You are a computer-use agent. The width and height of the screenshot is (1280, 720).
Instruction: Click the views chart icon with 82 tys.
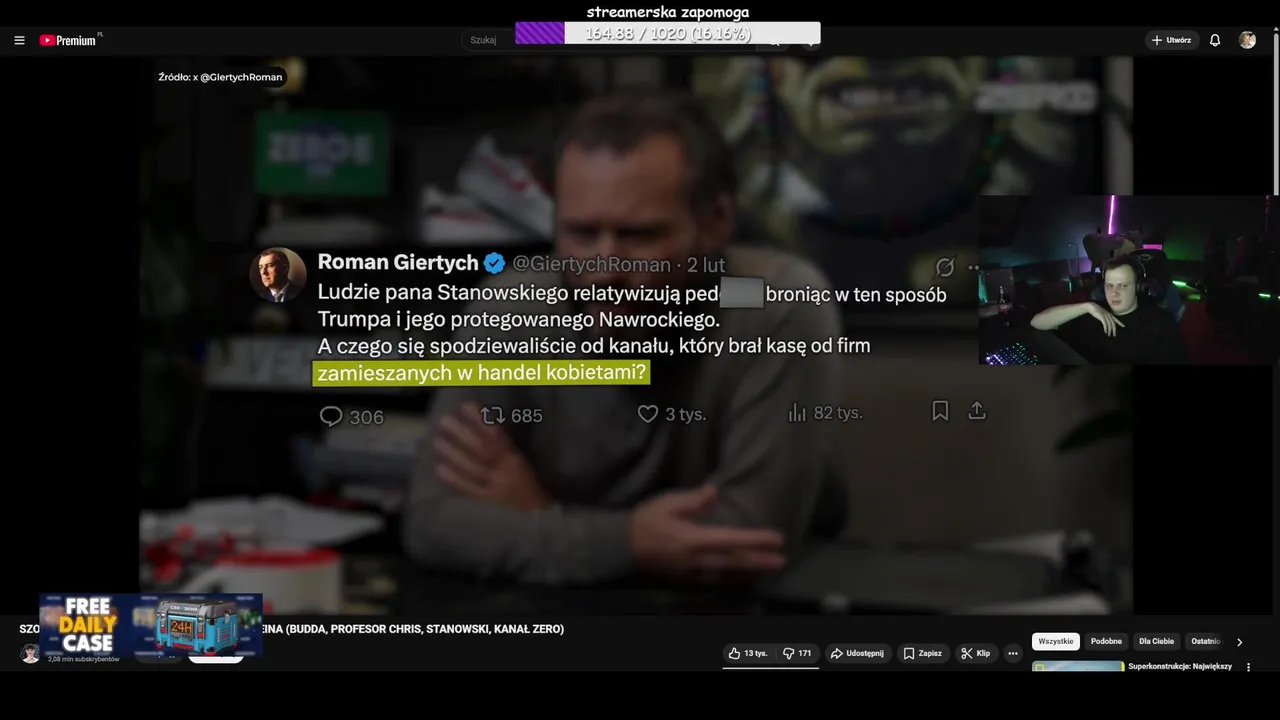coord(797,412)
